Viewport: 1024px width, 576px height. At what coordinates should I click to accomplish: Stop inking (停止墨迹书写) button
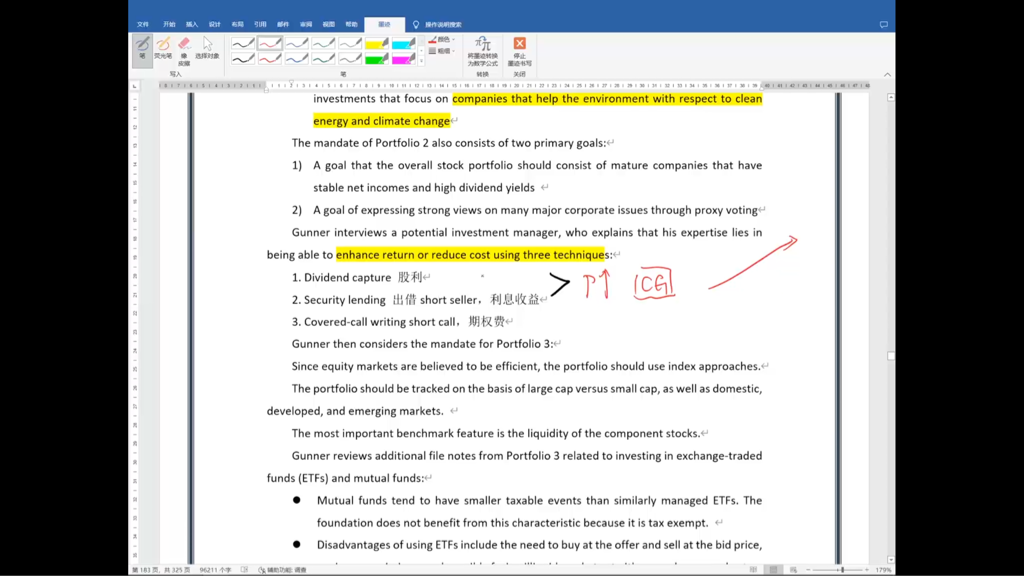click(x=519, y=52)
